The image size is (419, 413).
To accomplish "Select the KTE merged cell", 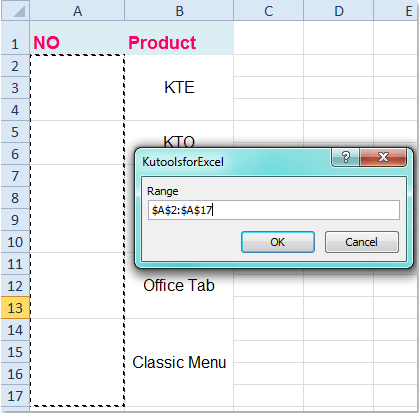I will coord(179,88).
